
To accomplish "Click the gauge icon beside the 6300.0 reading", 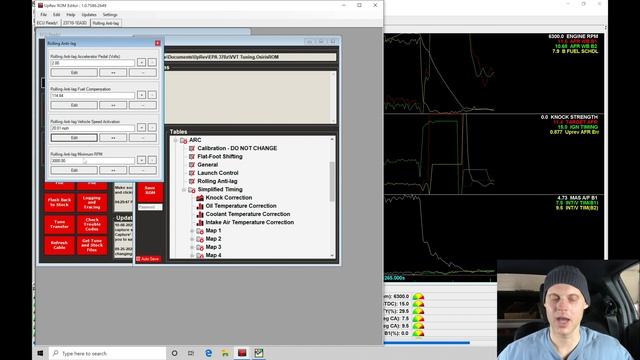I will coord(418,296).
